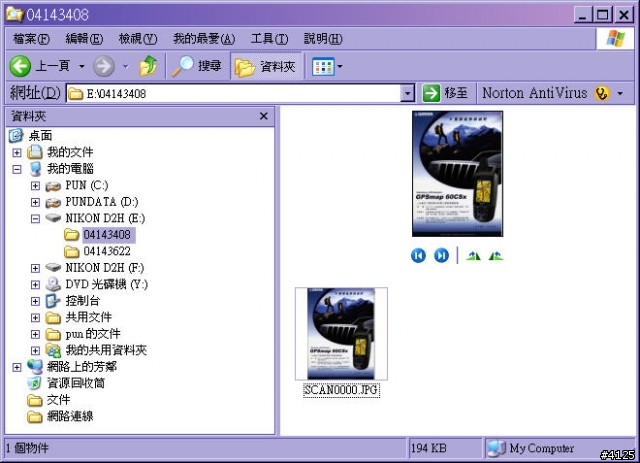This screenshot has width=640, height=463.
Task: Open the 檢視(V) menu
Action: click(138, 39)
